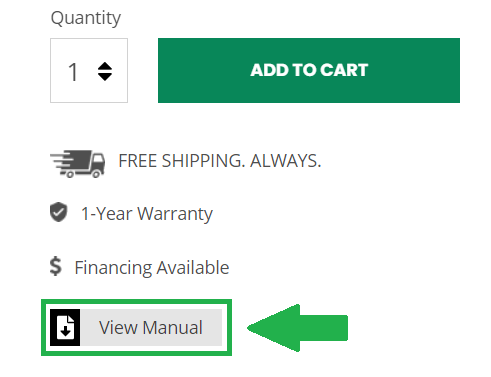The image size is (491, 377).
Task: Click the free shipping truck icon
Action: [x=77, y=163]
